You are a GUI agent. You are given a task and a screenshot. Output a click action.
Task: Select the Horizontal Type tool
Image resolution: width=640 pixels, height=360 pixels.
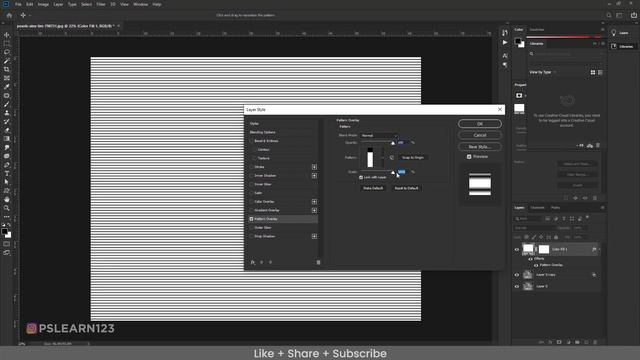pos(7,173)
